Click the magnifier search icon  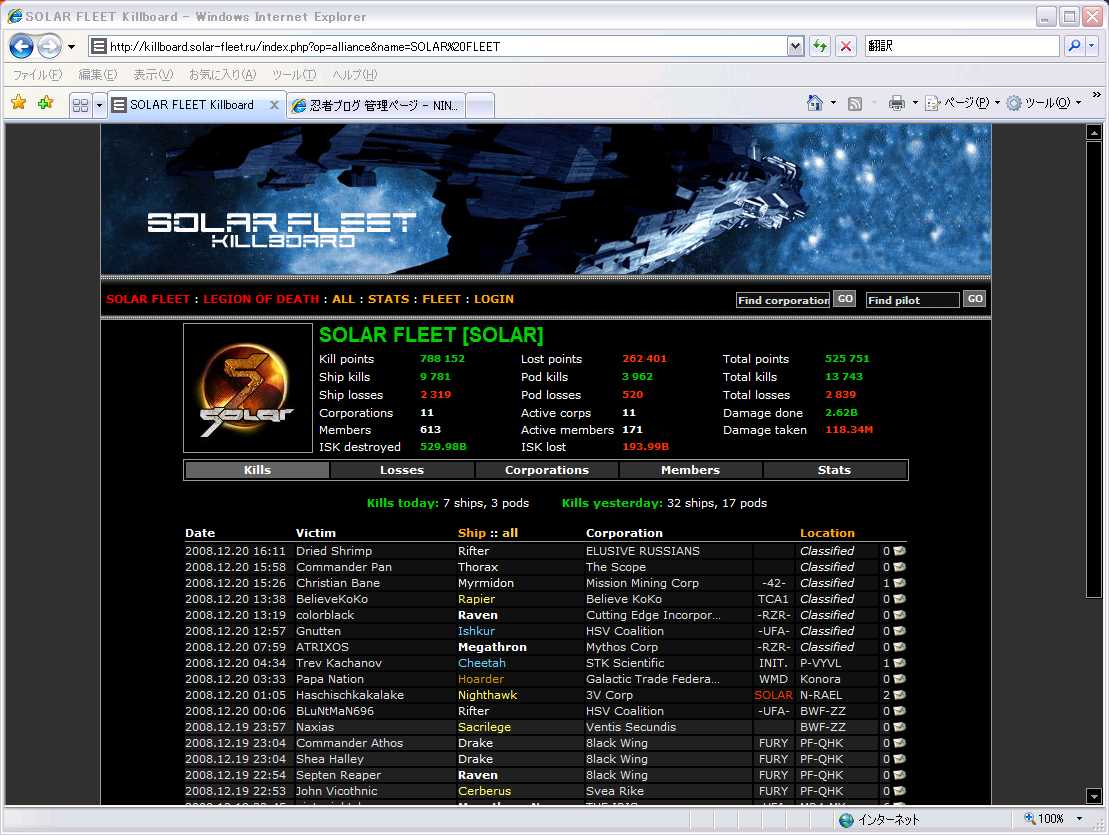1074,46
